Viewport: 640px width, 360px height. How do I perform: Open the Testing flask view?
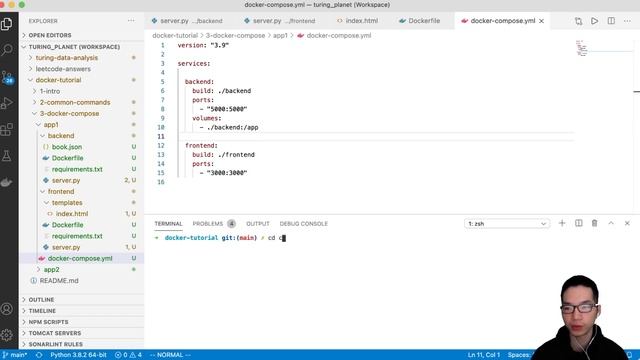click(7, 156)
